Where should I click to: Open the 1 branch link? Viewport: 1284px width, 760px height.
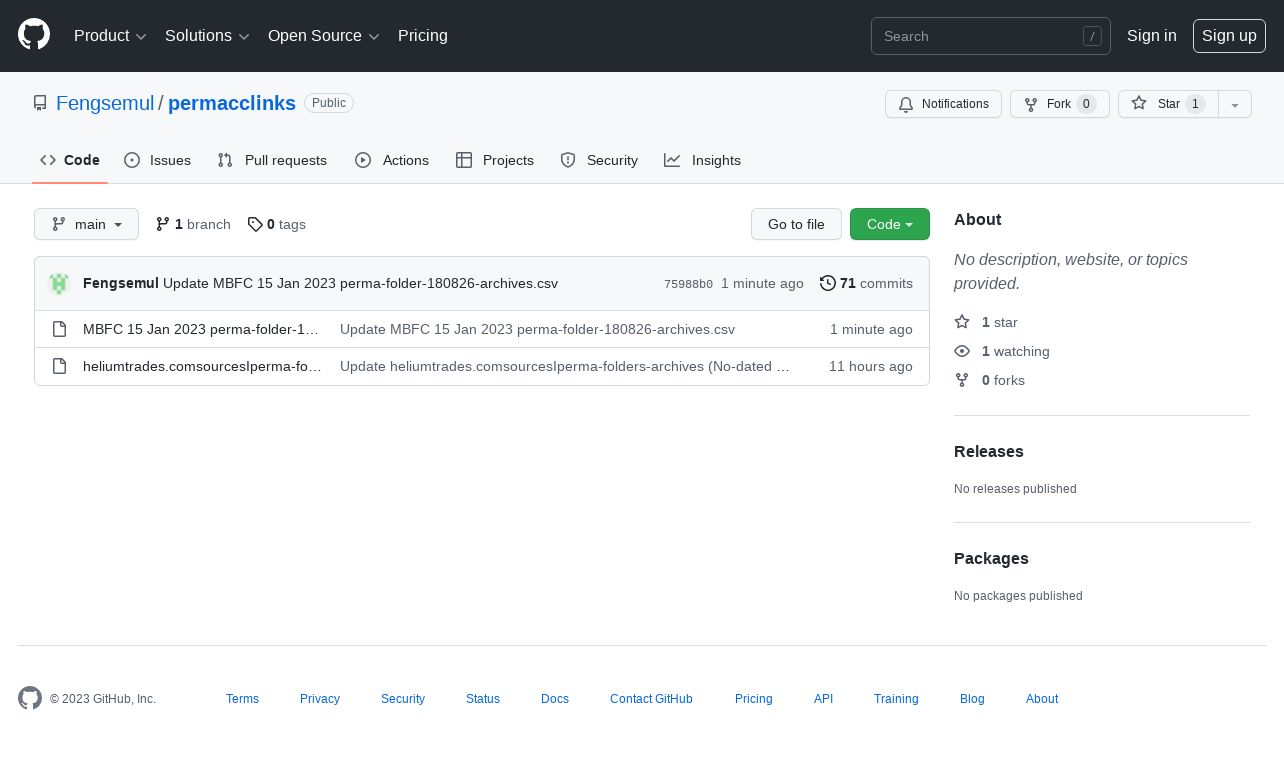pyautogui.click(x=193, y=224)
